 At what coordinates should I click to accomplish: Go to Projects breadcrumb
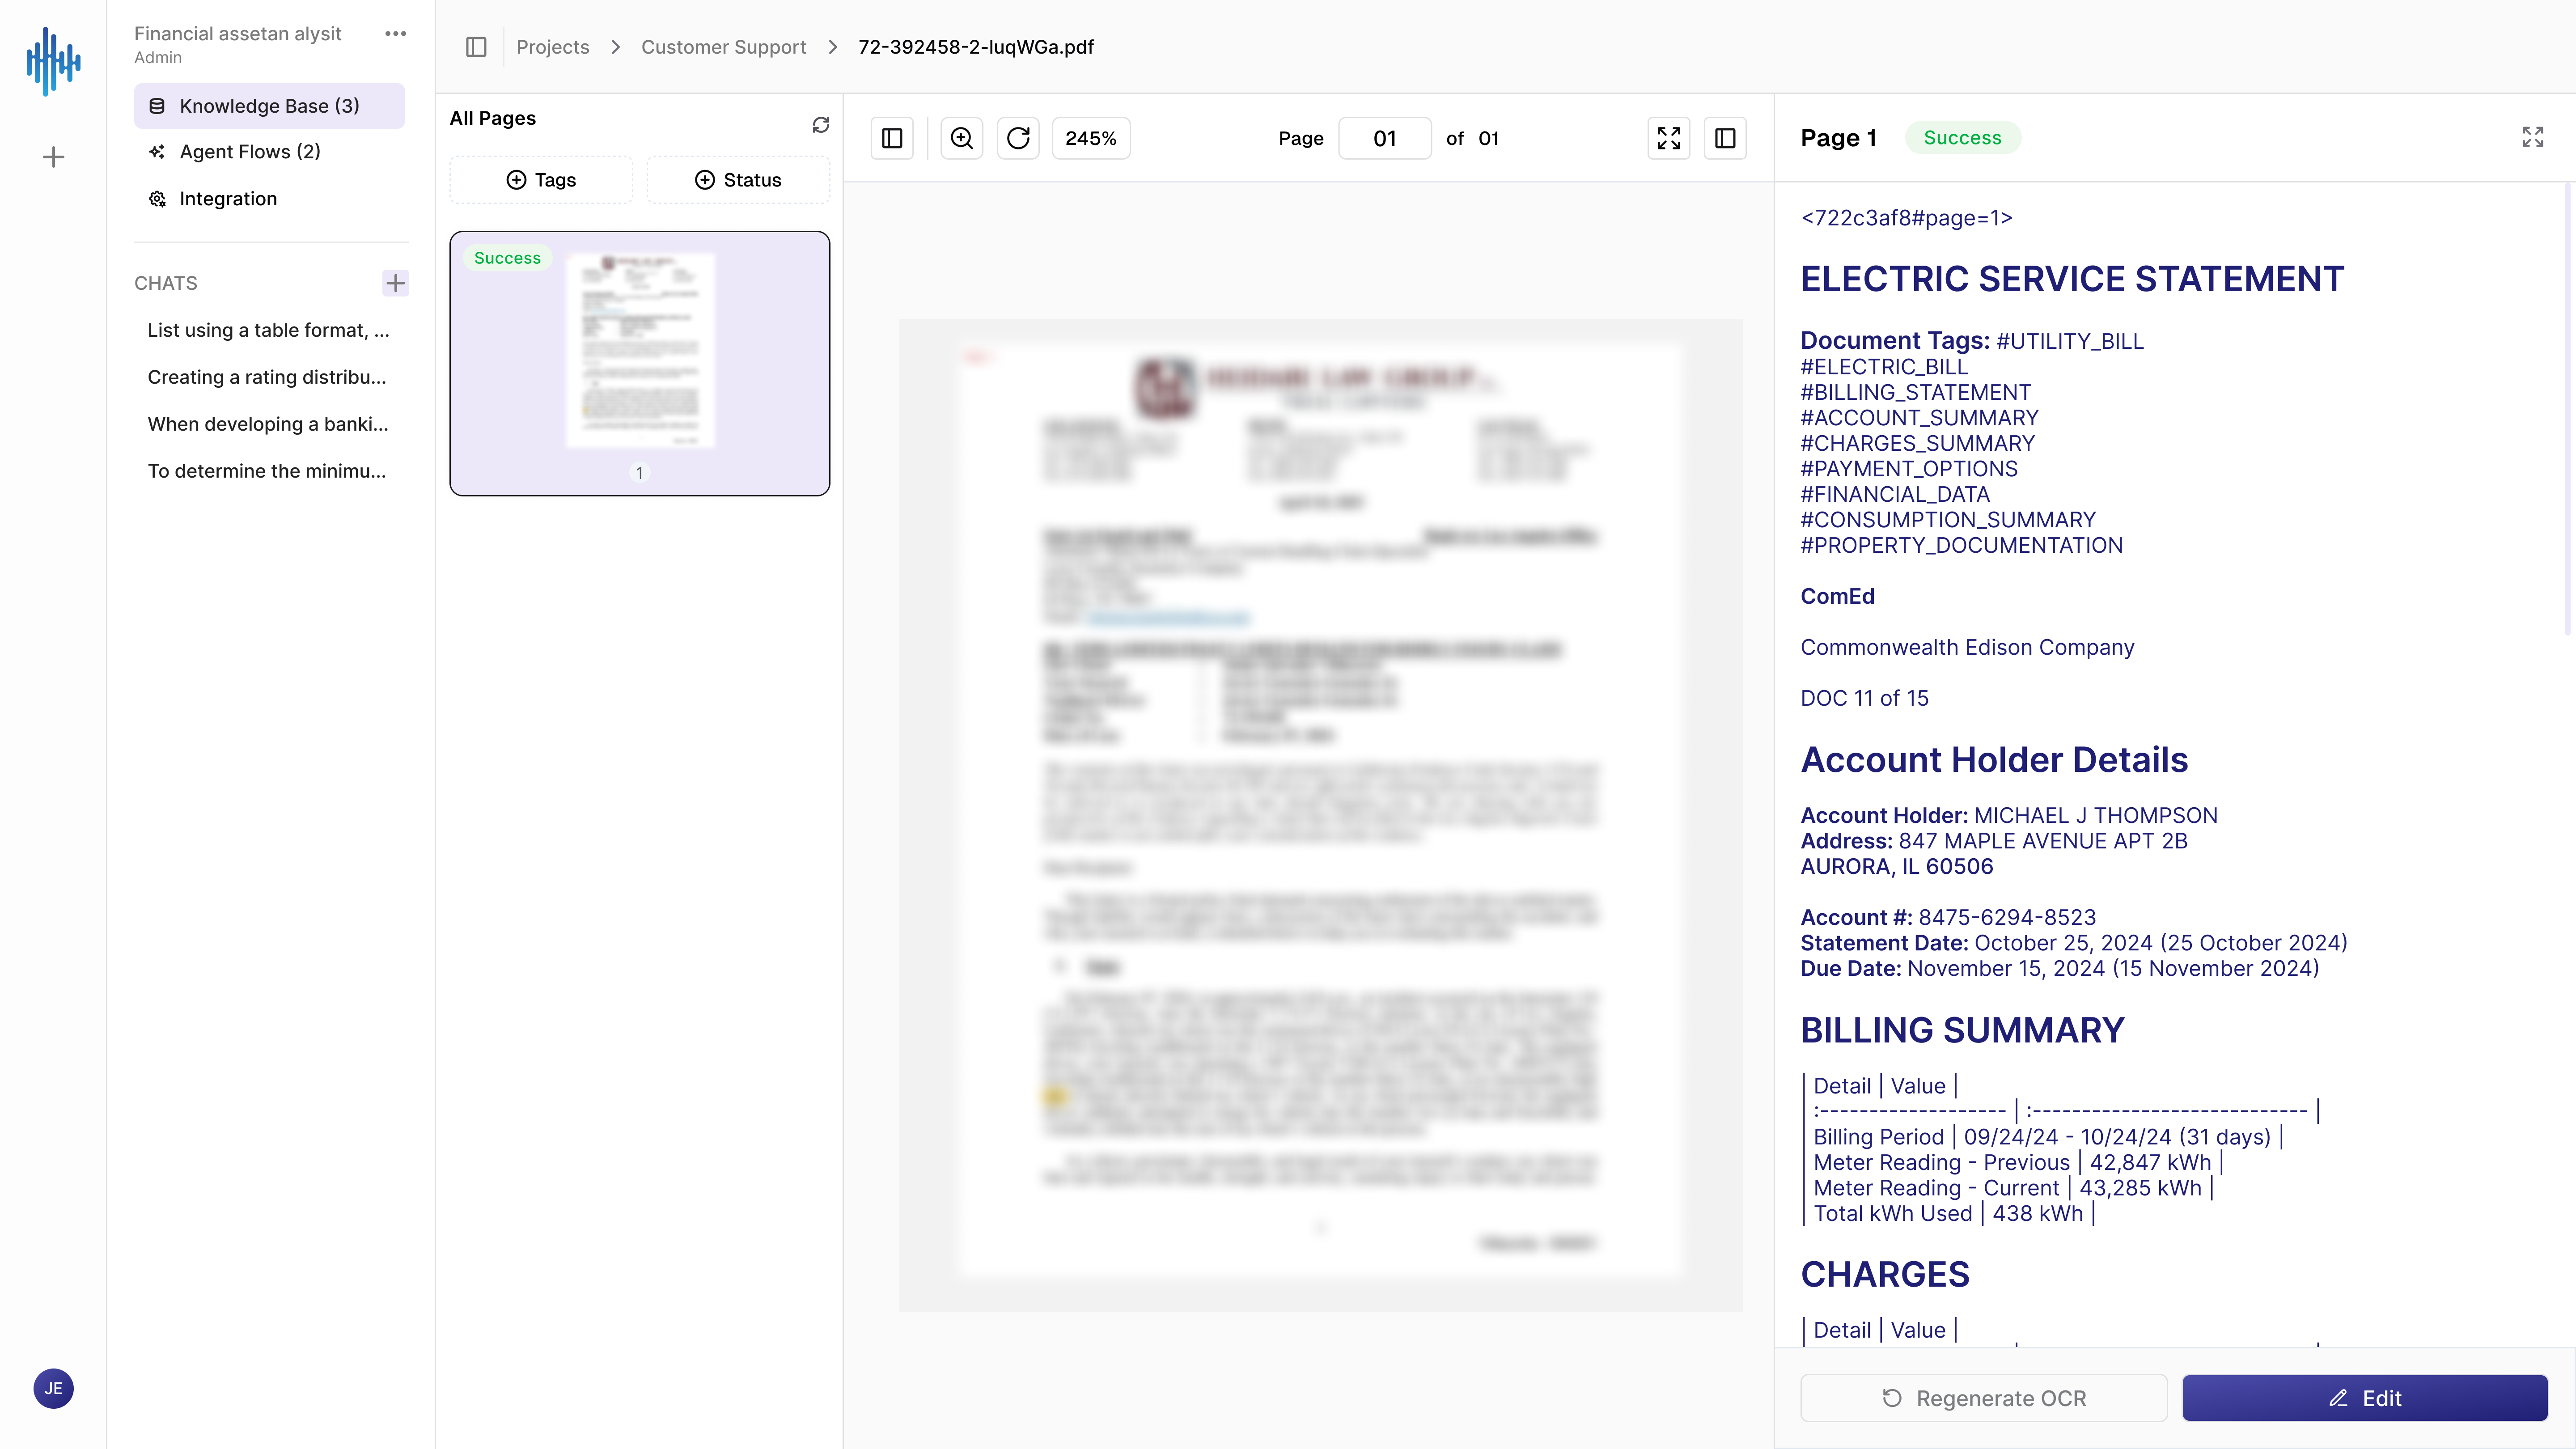(553, 47)
